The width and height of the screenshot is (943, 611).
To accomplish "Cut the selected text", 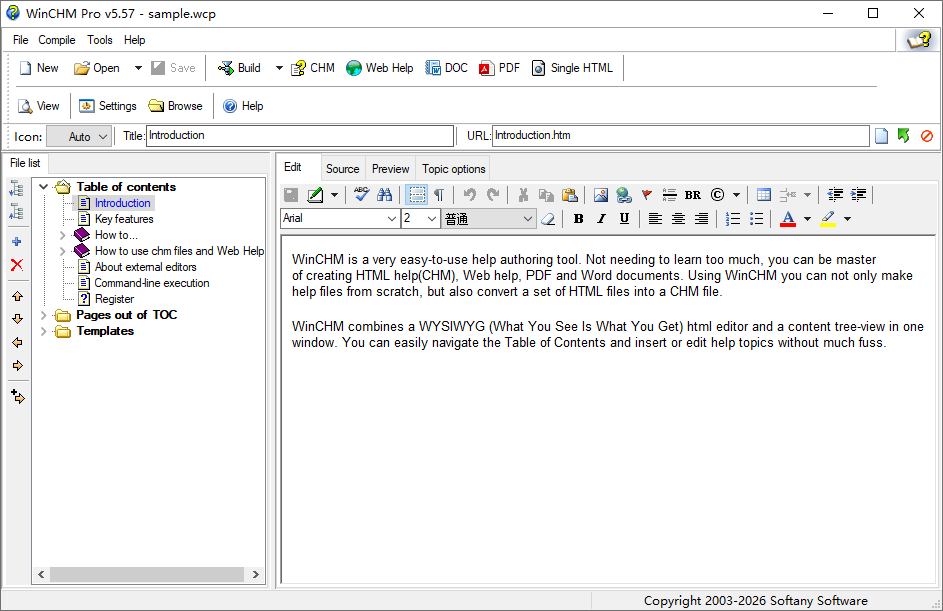I will (x=523, y=194).
